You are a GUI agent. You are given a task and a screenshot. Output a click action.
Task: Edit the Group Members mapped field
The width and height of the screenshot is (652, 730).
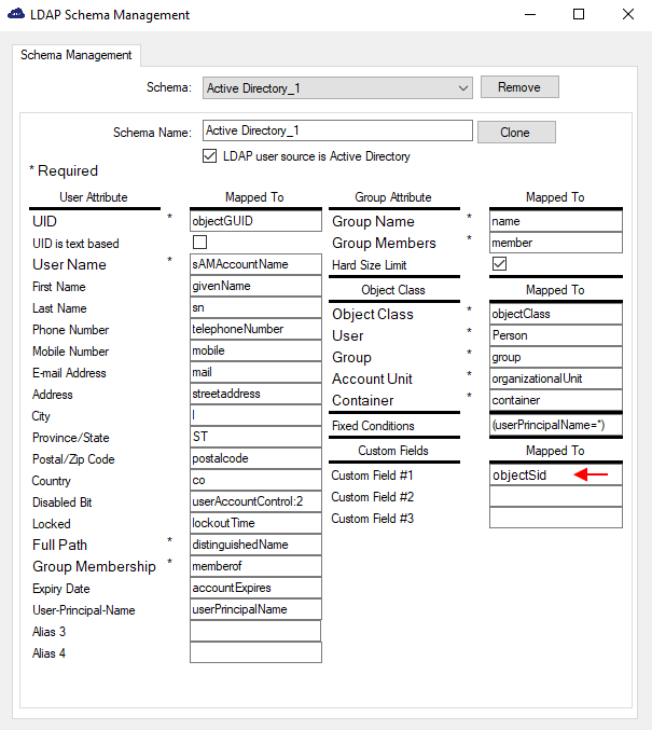point(555,243)
